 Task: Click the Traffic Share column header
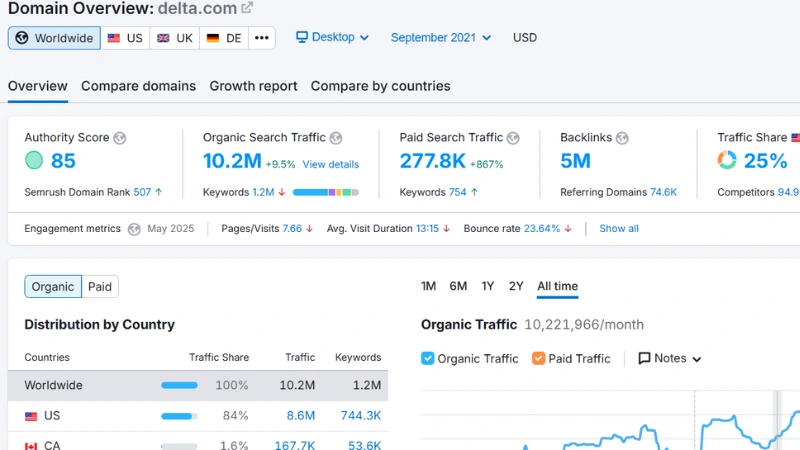coord(219,358)
